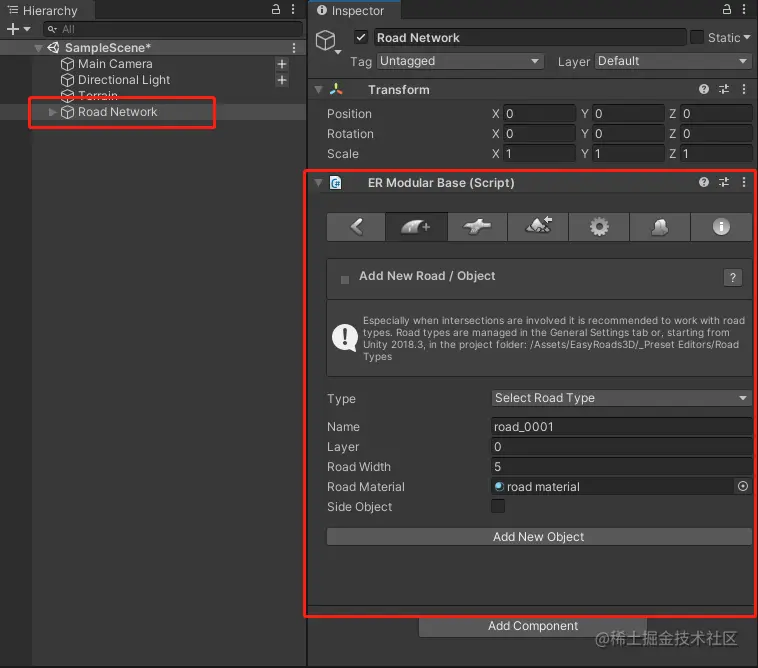The width and height of the screenshot is (758, 668).
Task: Click the Rotation Y field
Action: (x=628, y=133)
